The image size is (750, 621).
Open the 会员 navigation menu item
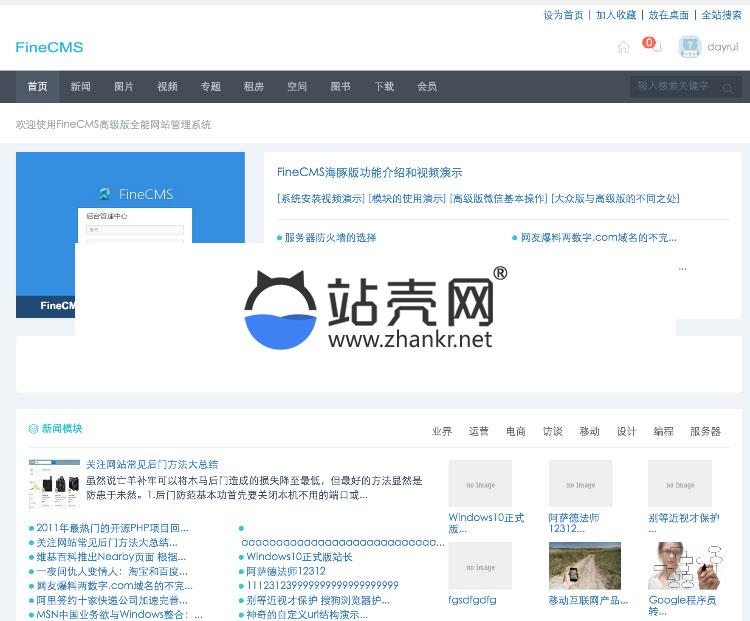(427, 87)
